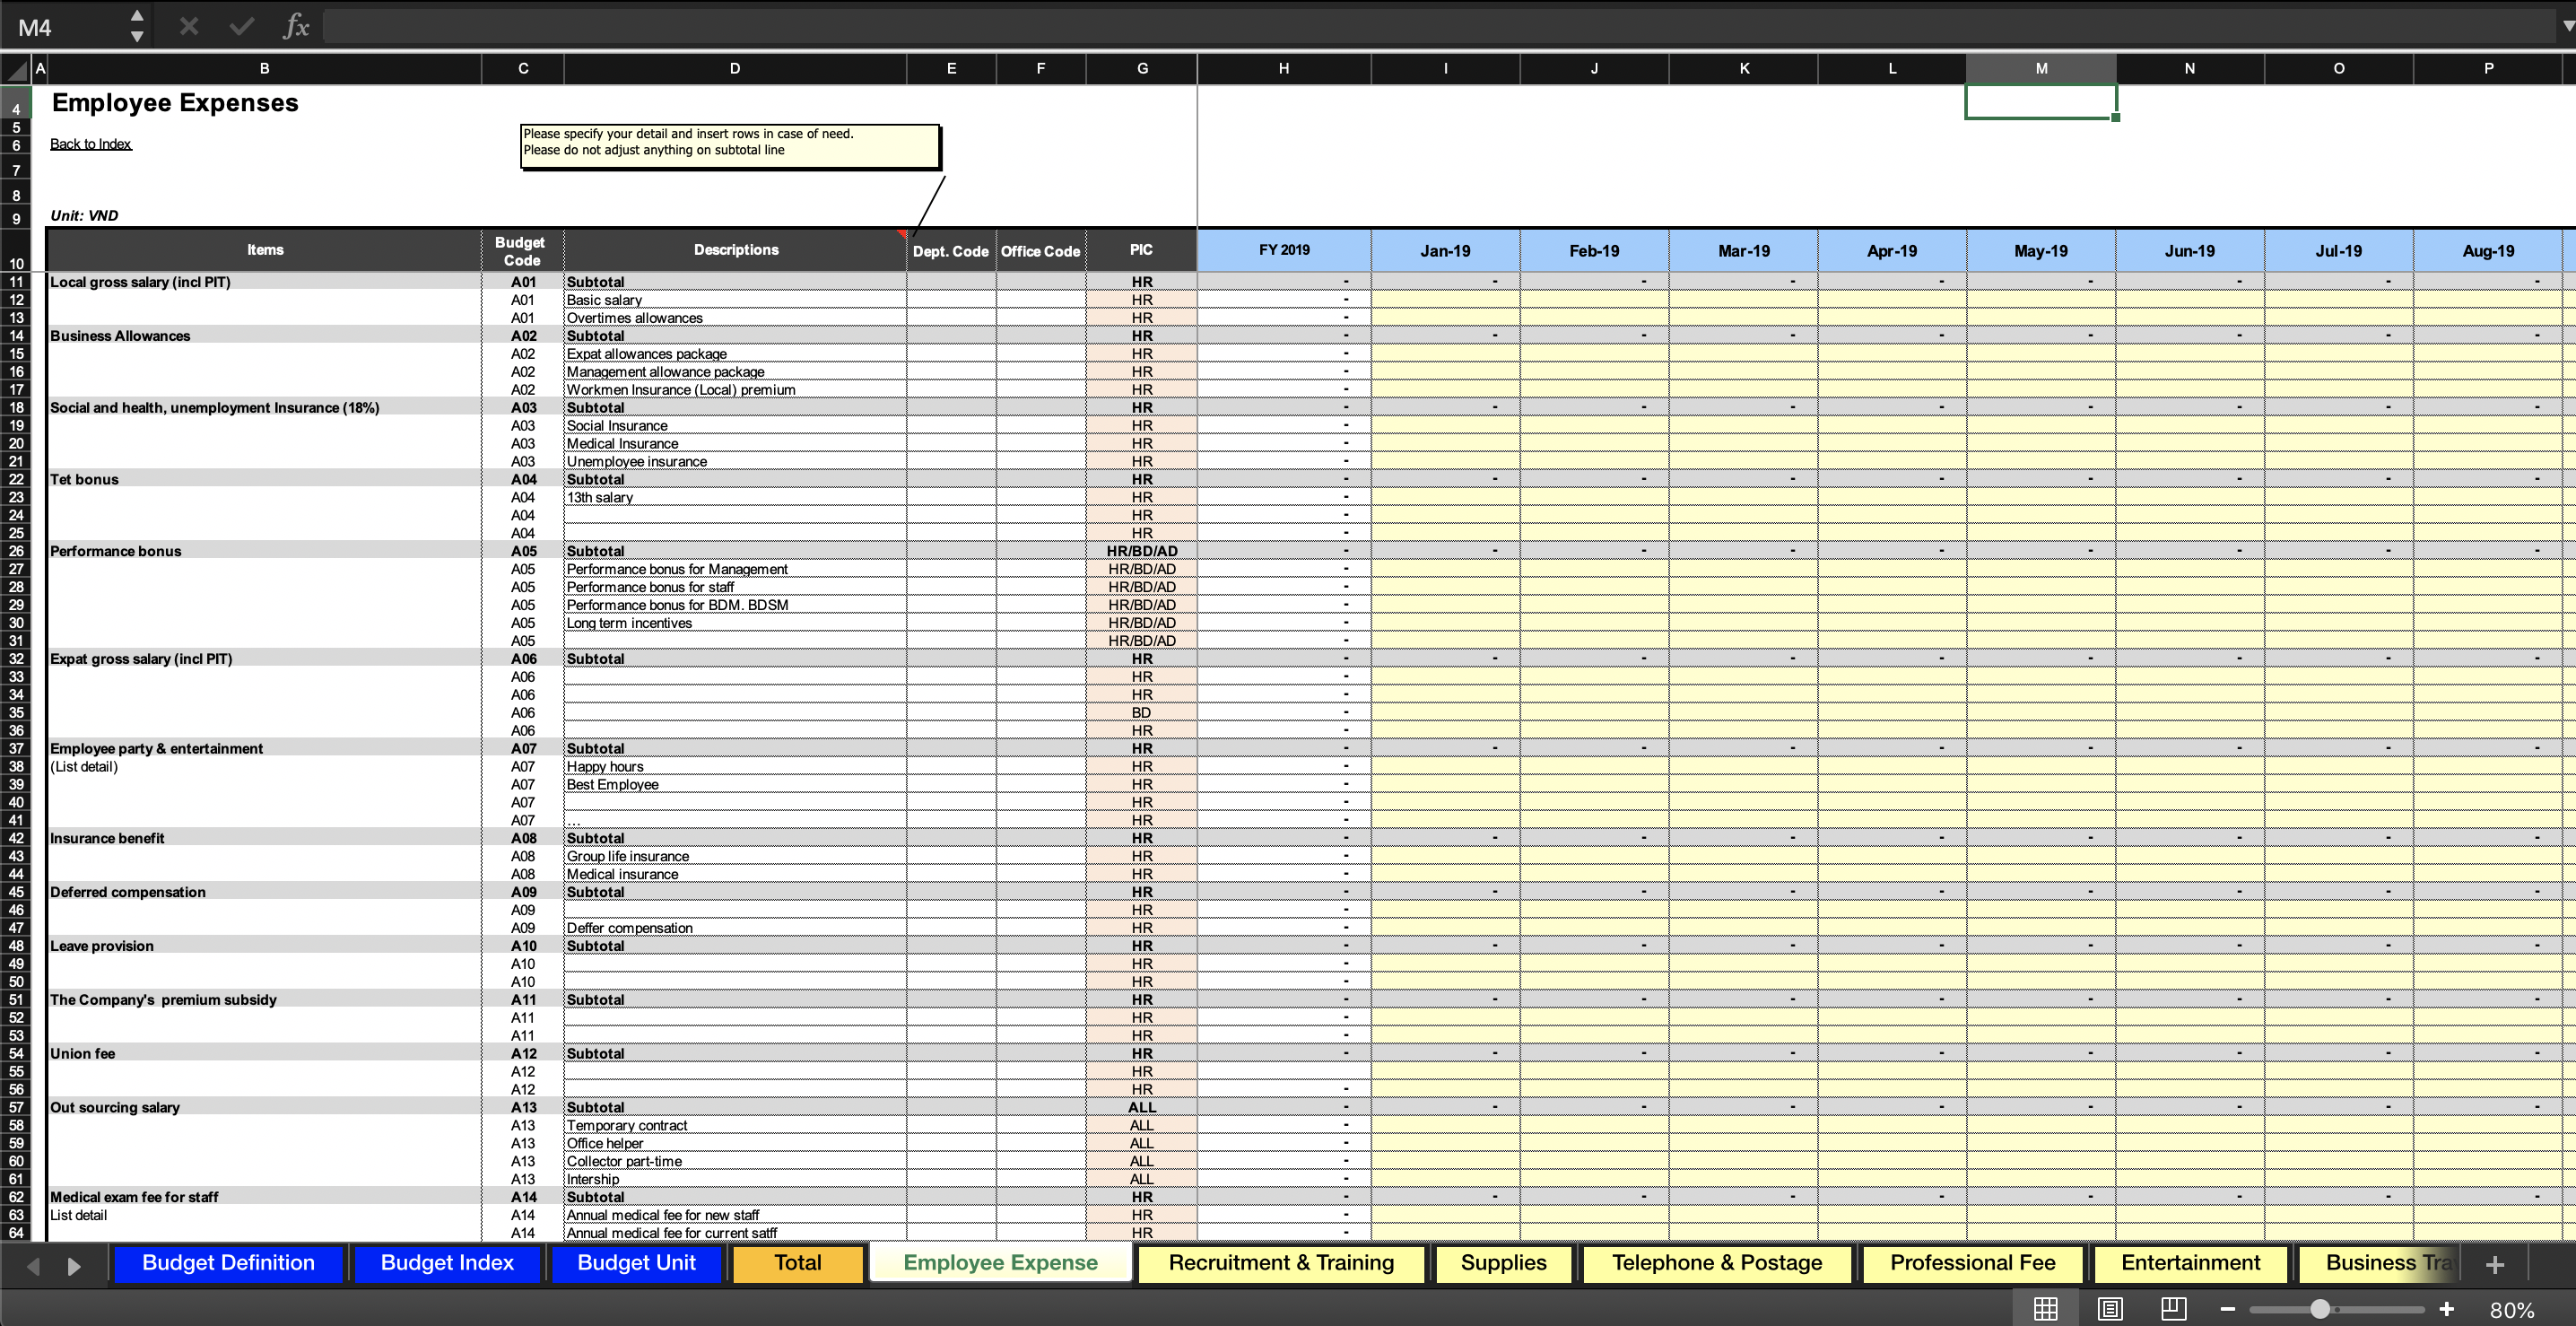Open the Budget Index sheet tab

click(447, 1263)
